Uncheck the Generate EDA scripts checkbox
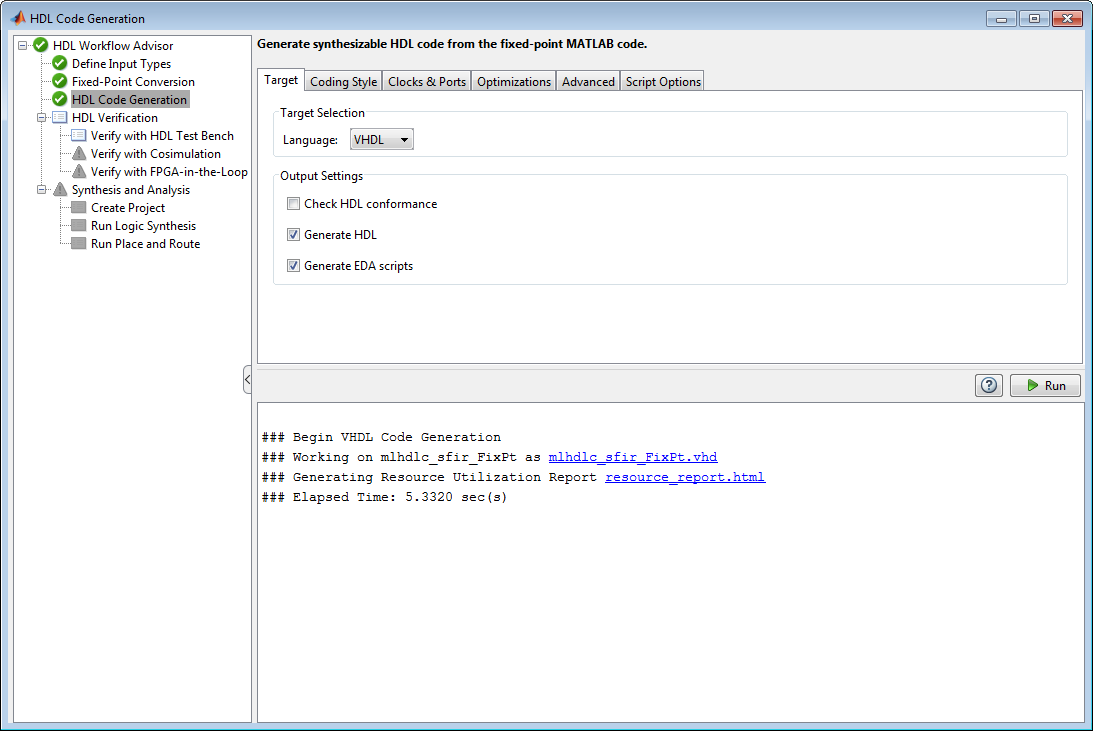This screenshot has height=731, width=1093. 293,266
